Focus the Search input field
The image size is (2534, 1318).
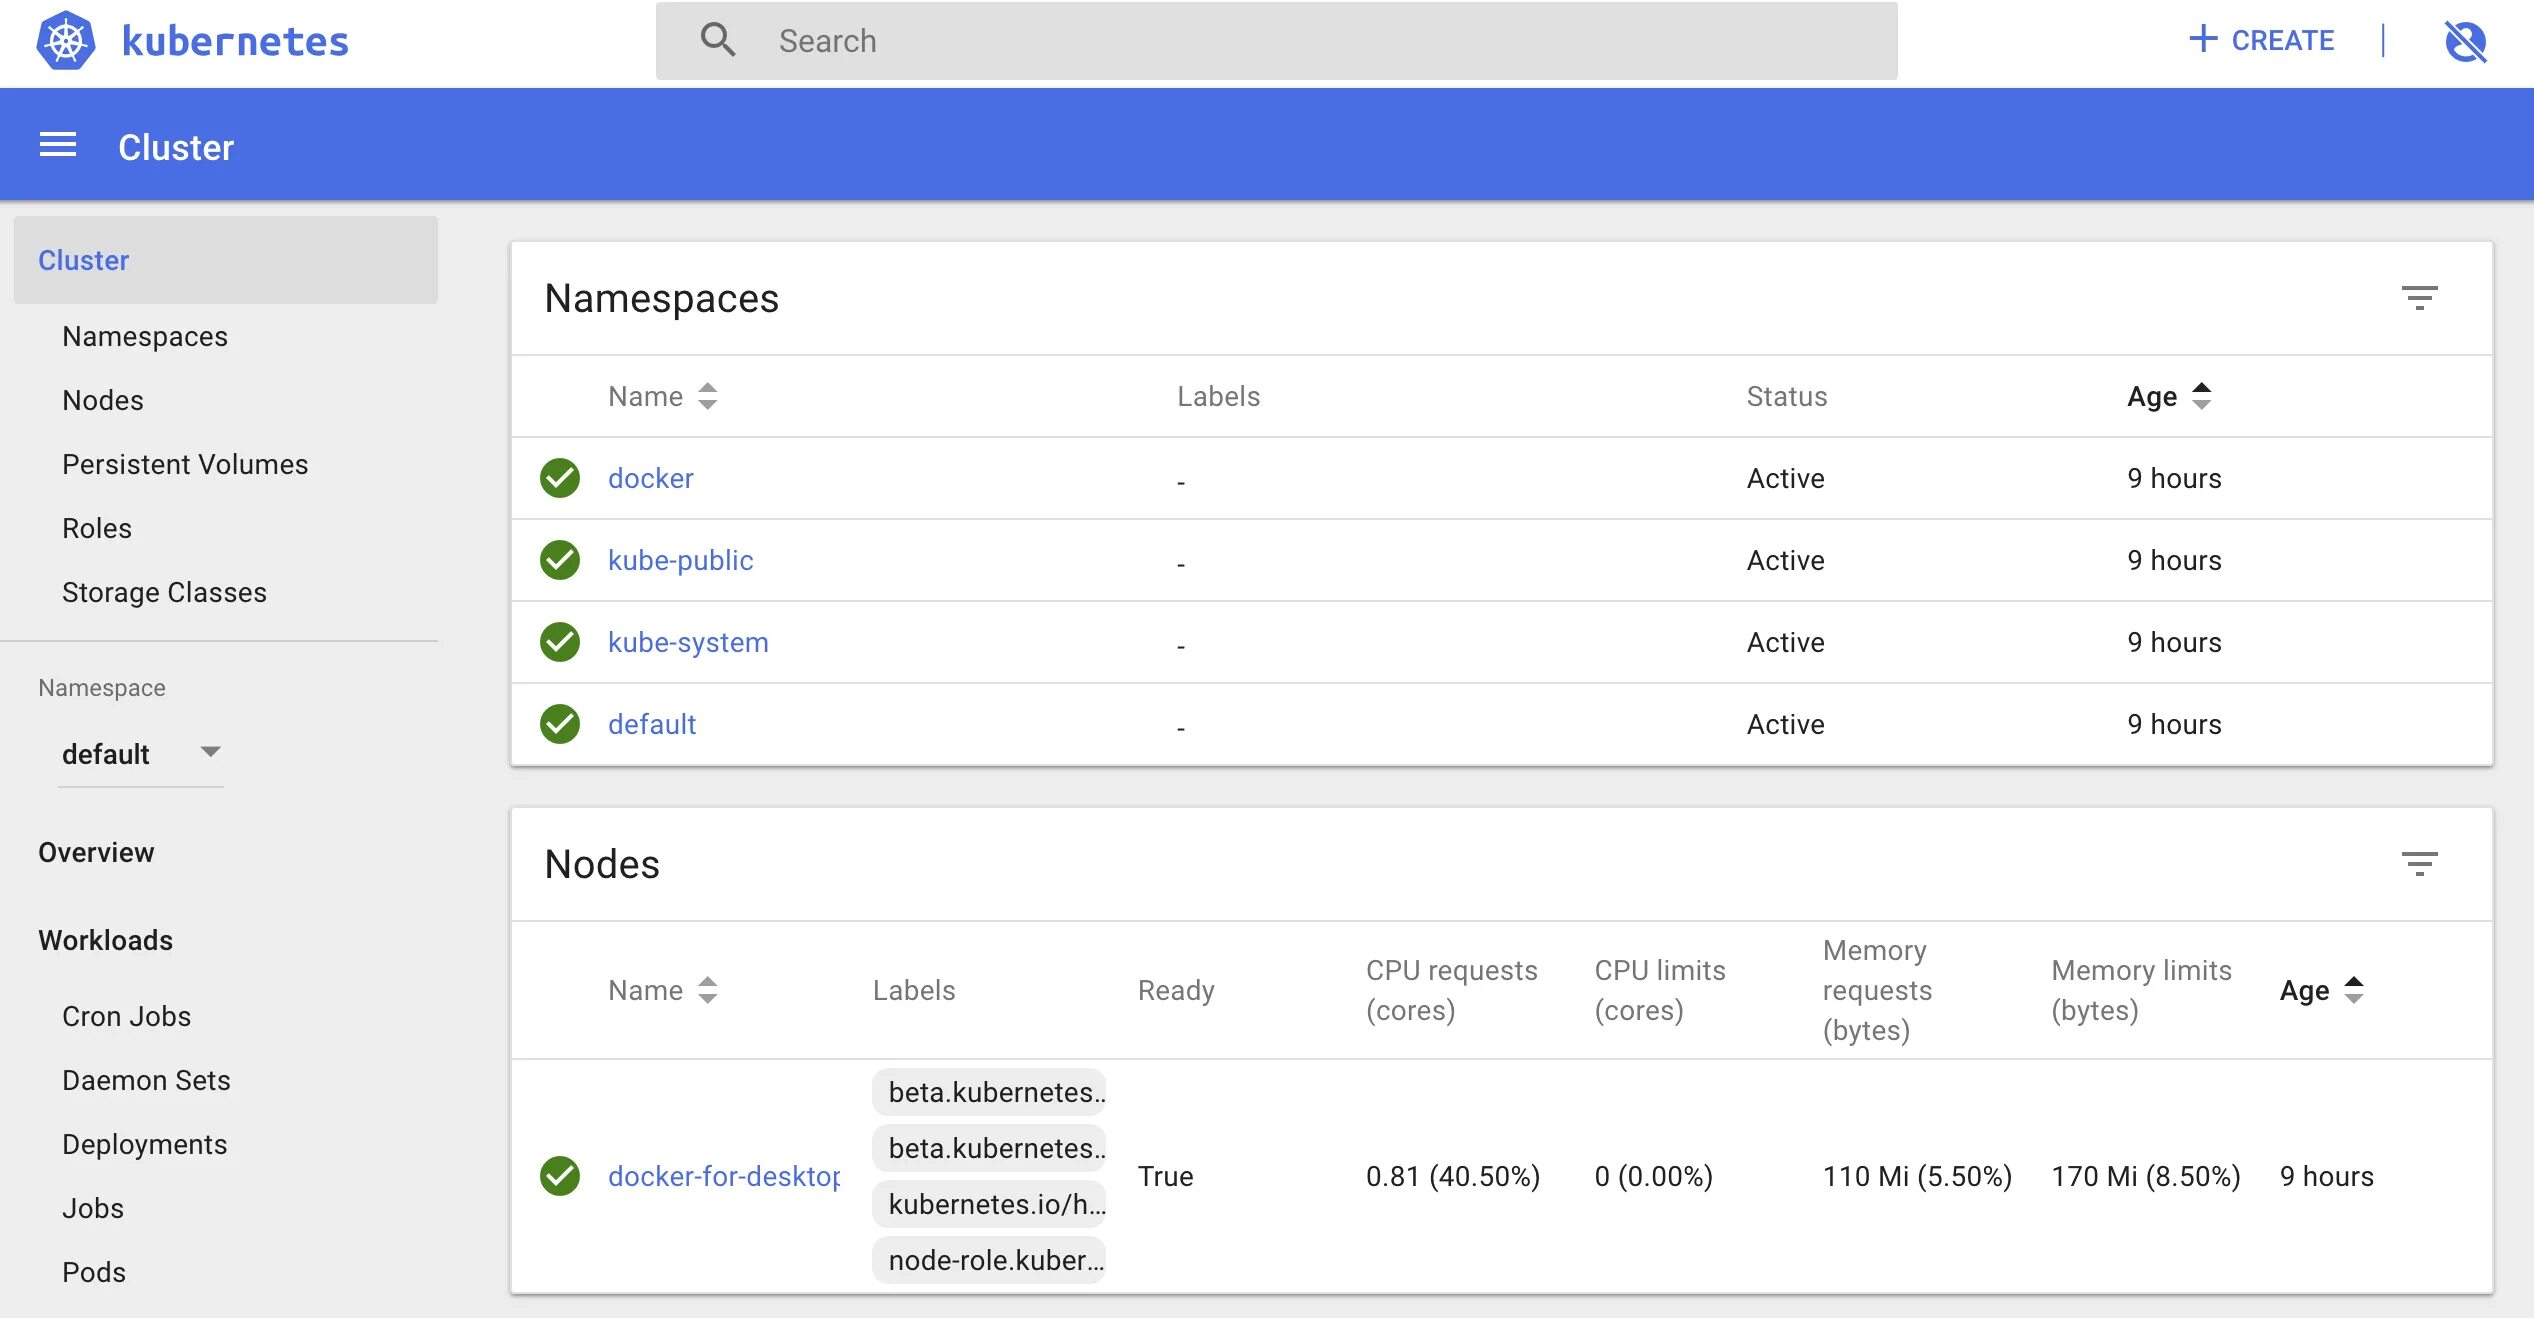tap(1276, 41)
